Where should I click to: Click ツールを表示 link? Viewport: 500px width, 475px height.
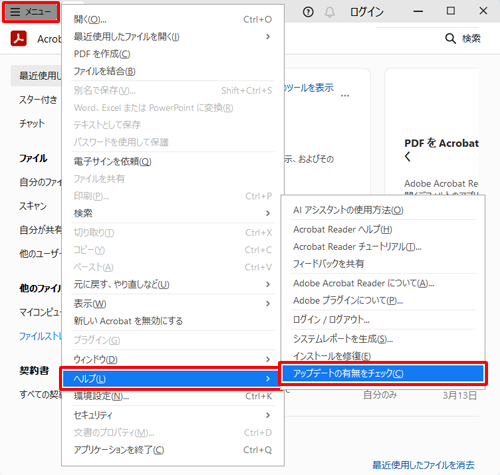tap(309, 88)
